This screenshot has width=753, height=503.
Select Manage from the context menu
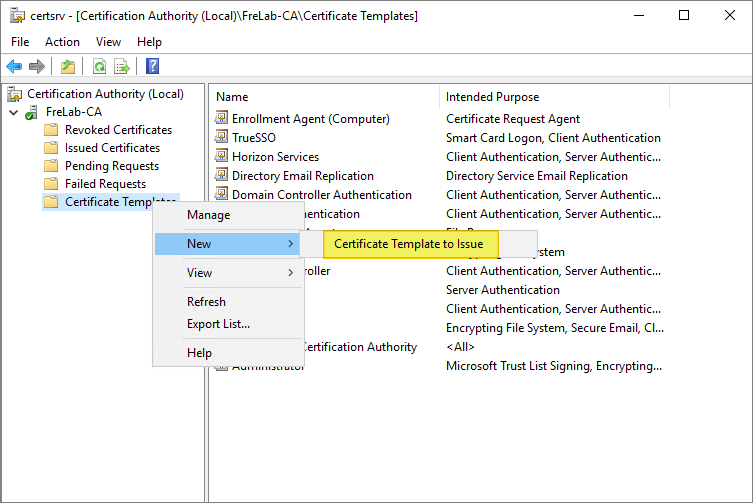click(x=208, y=215)
